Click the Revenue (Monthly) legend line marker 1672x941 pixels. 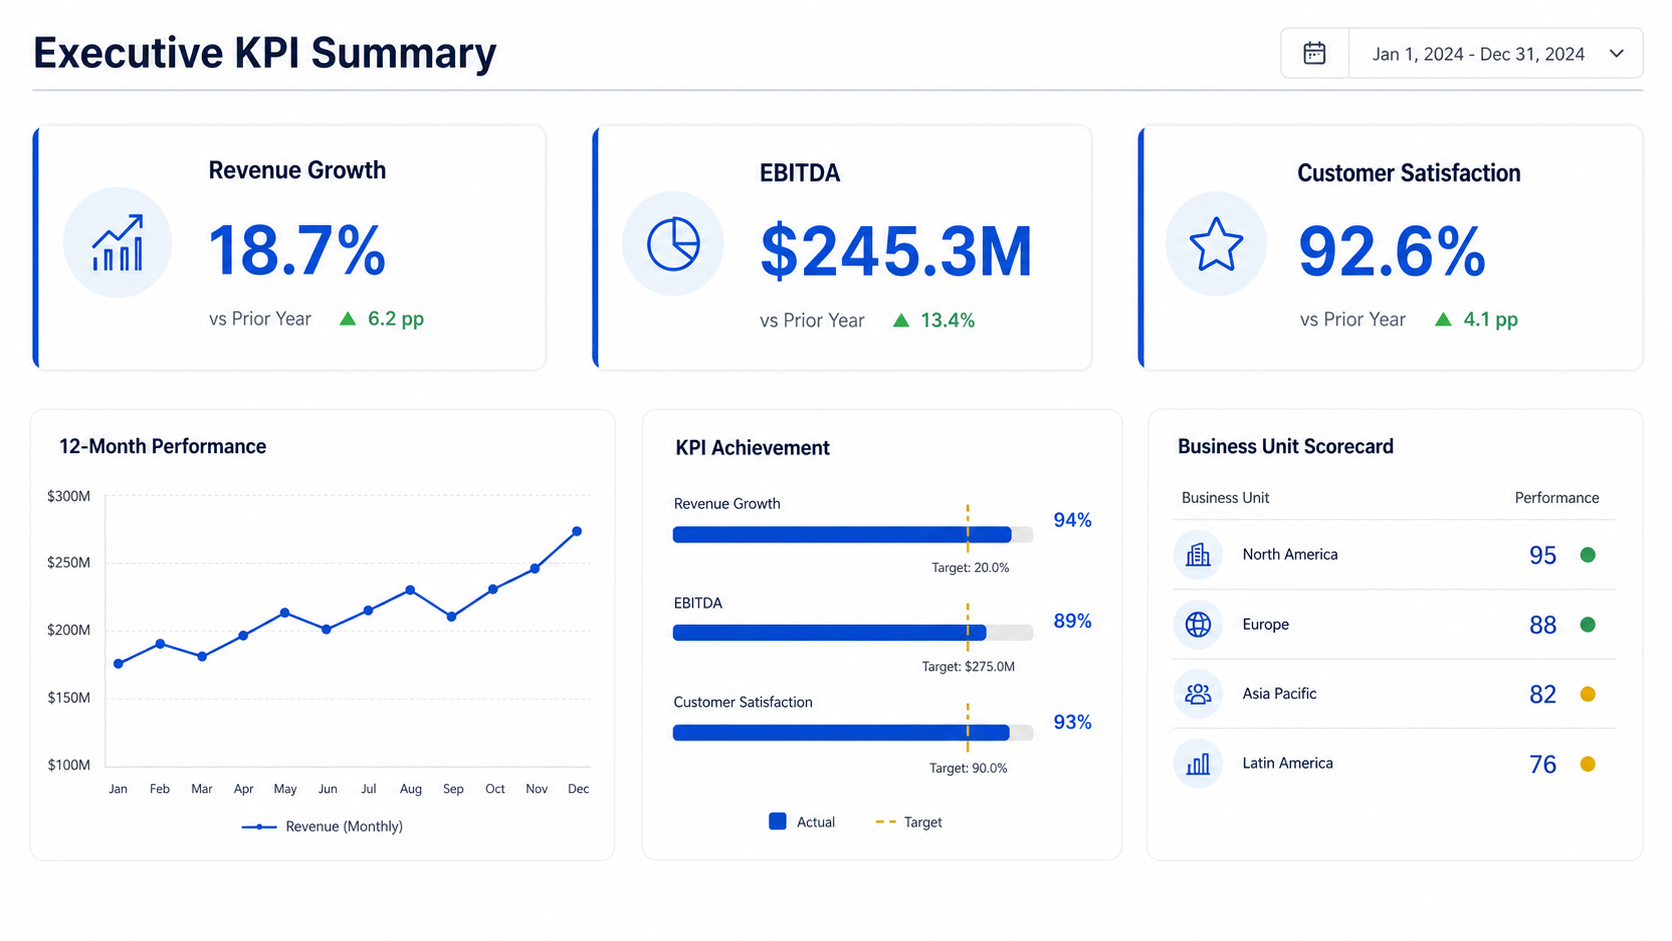click(259, 827)
